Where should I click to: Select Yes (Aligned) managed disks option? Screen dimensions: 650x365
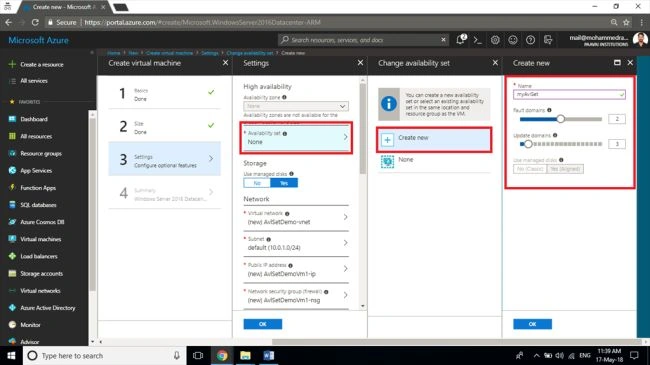pyautogui.click(x=565, y=169)
